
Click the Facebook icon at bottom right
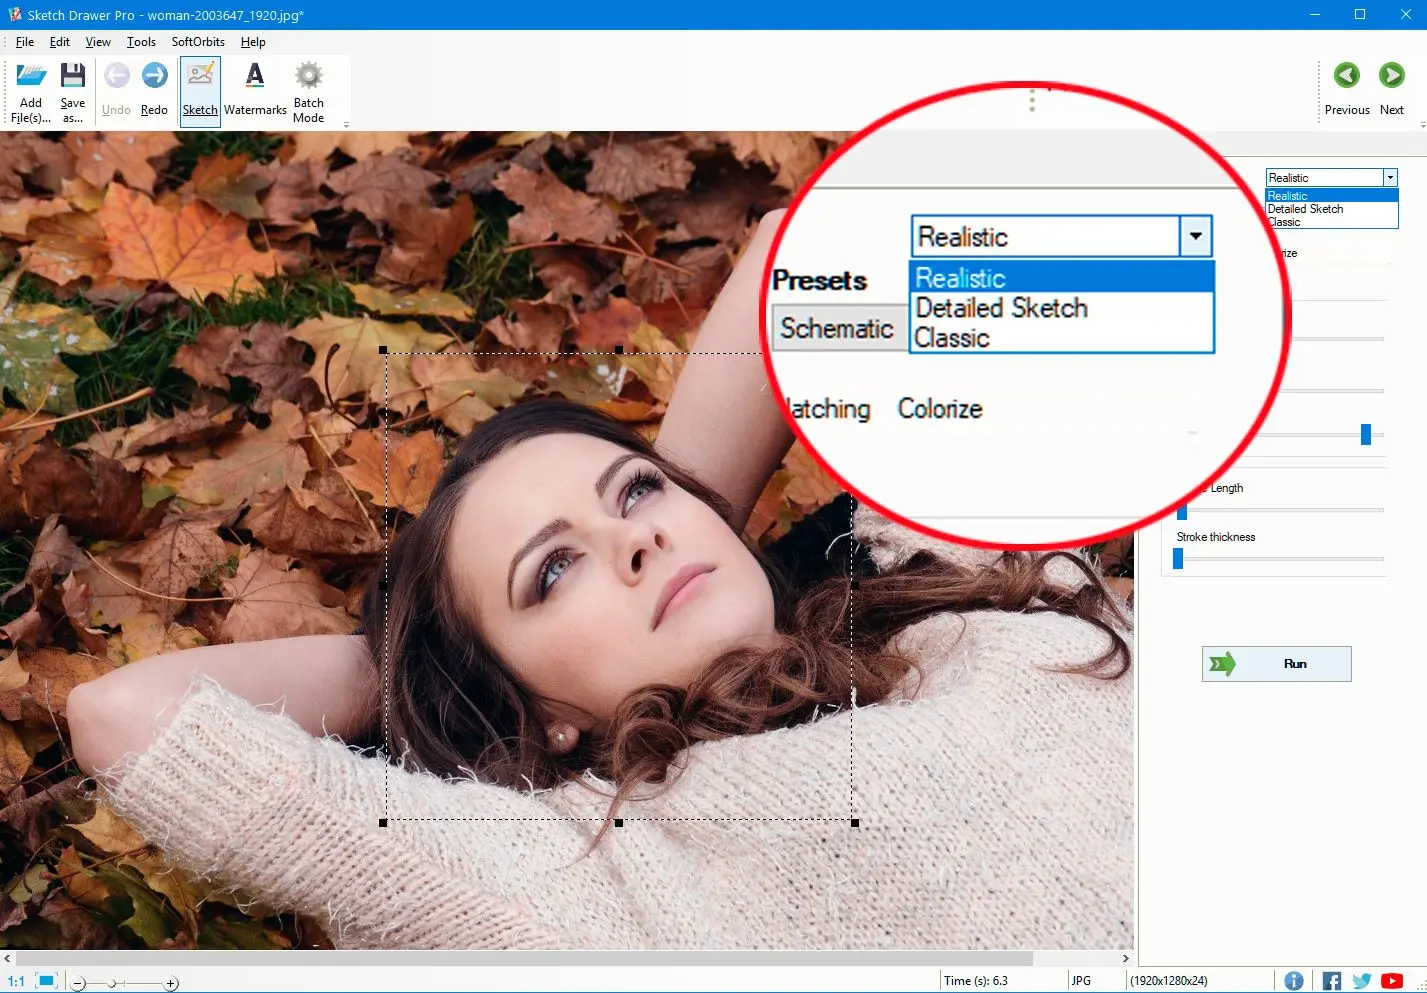[1331, 980]
